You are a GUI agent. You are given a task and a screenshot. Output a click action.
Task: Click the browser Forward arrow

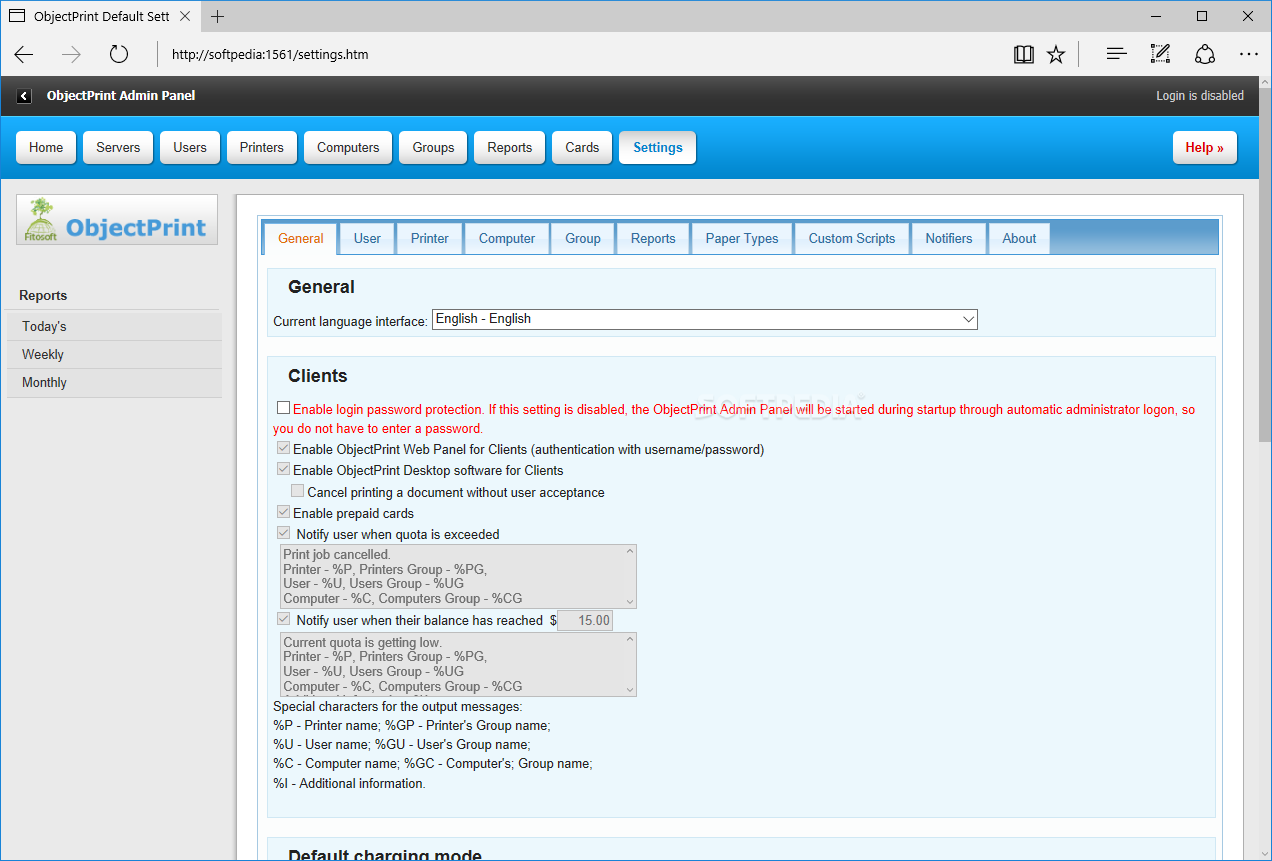pos(71,54)
